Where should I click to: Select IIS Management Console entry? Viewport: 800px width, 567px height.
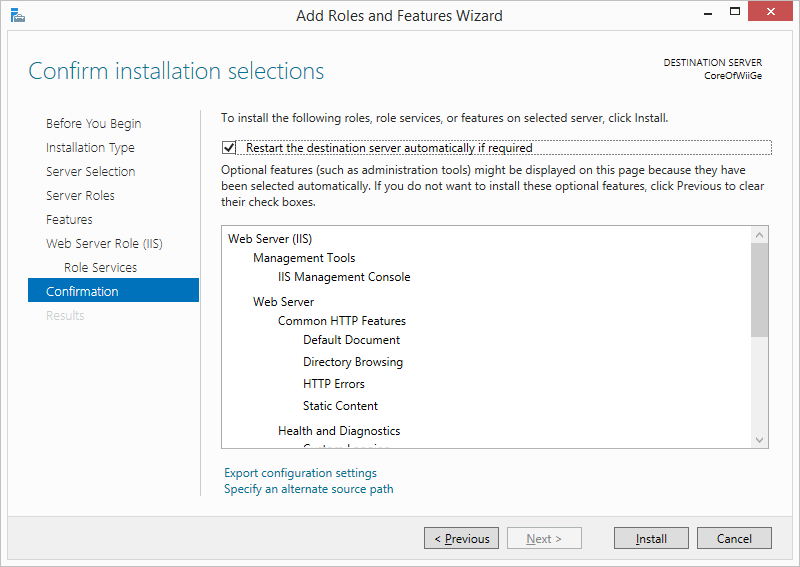tap(344, 277)
